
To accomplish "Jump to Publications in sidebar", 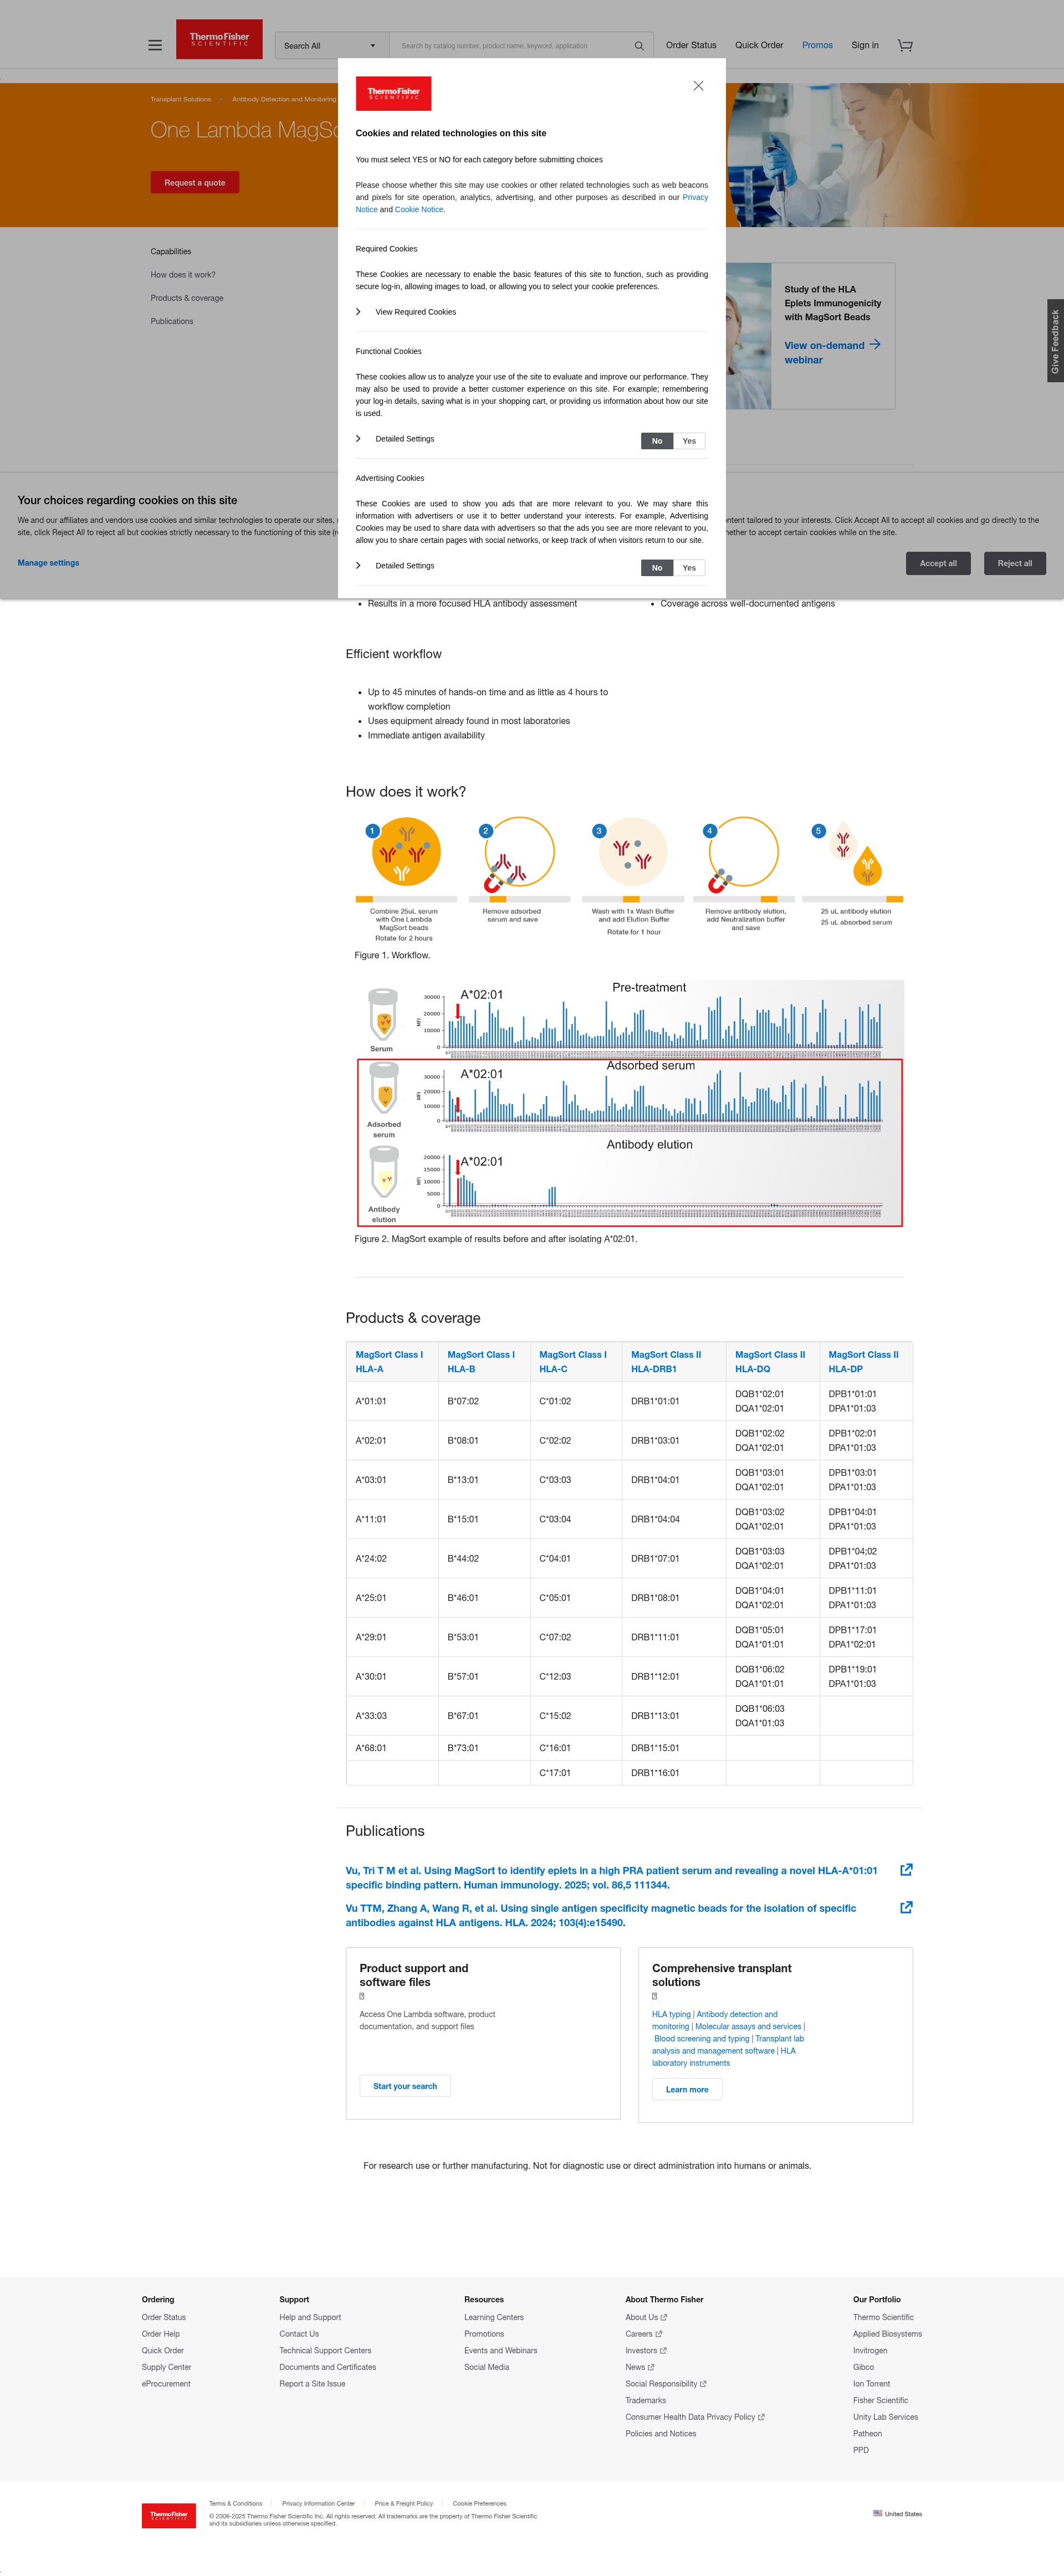I will pos(172,321).
